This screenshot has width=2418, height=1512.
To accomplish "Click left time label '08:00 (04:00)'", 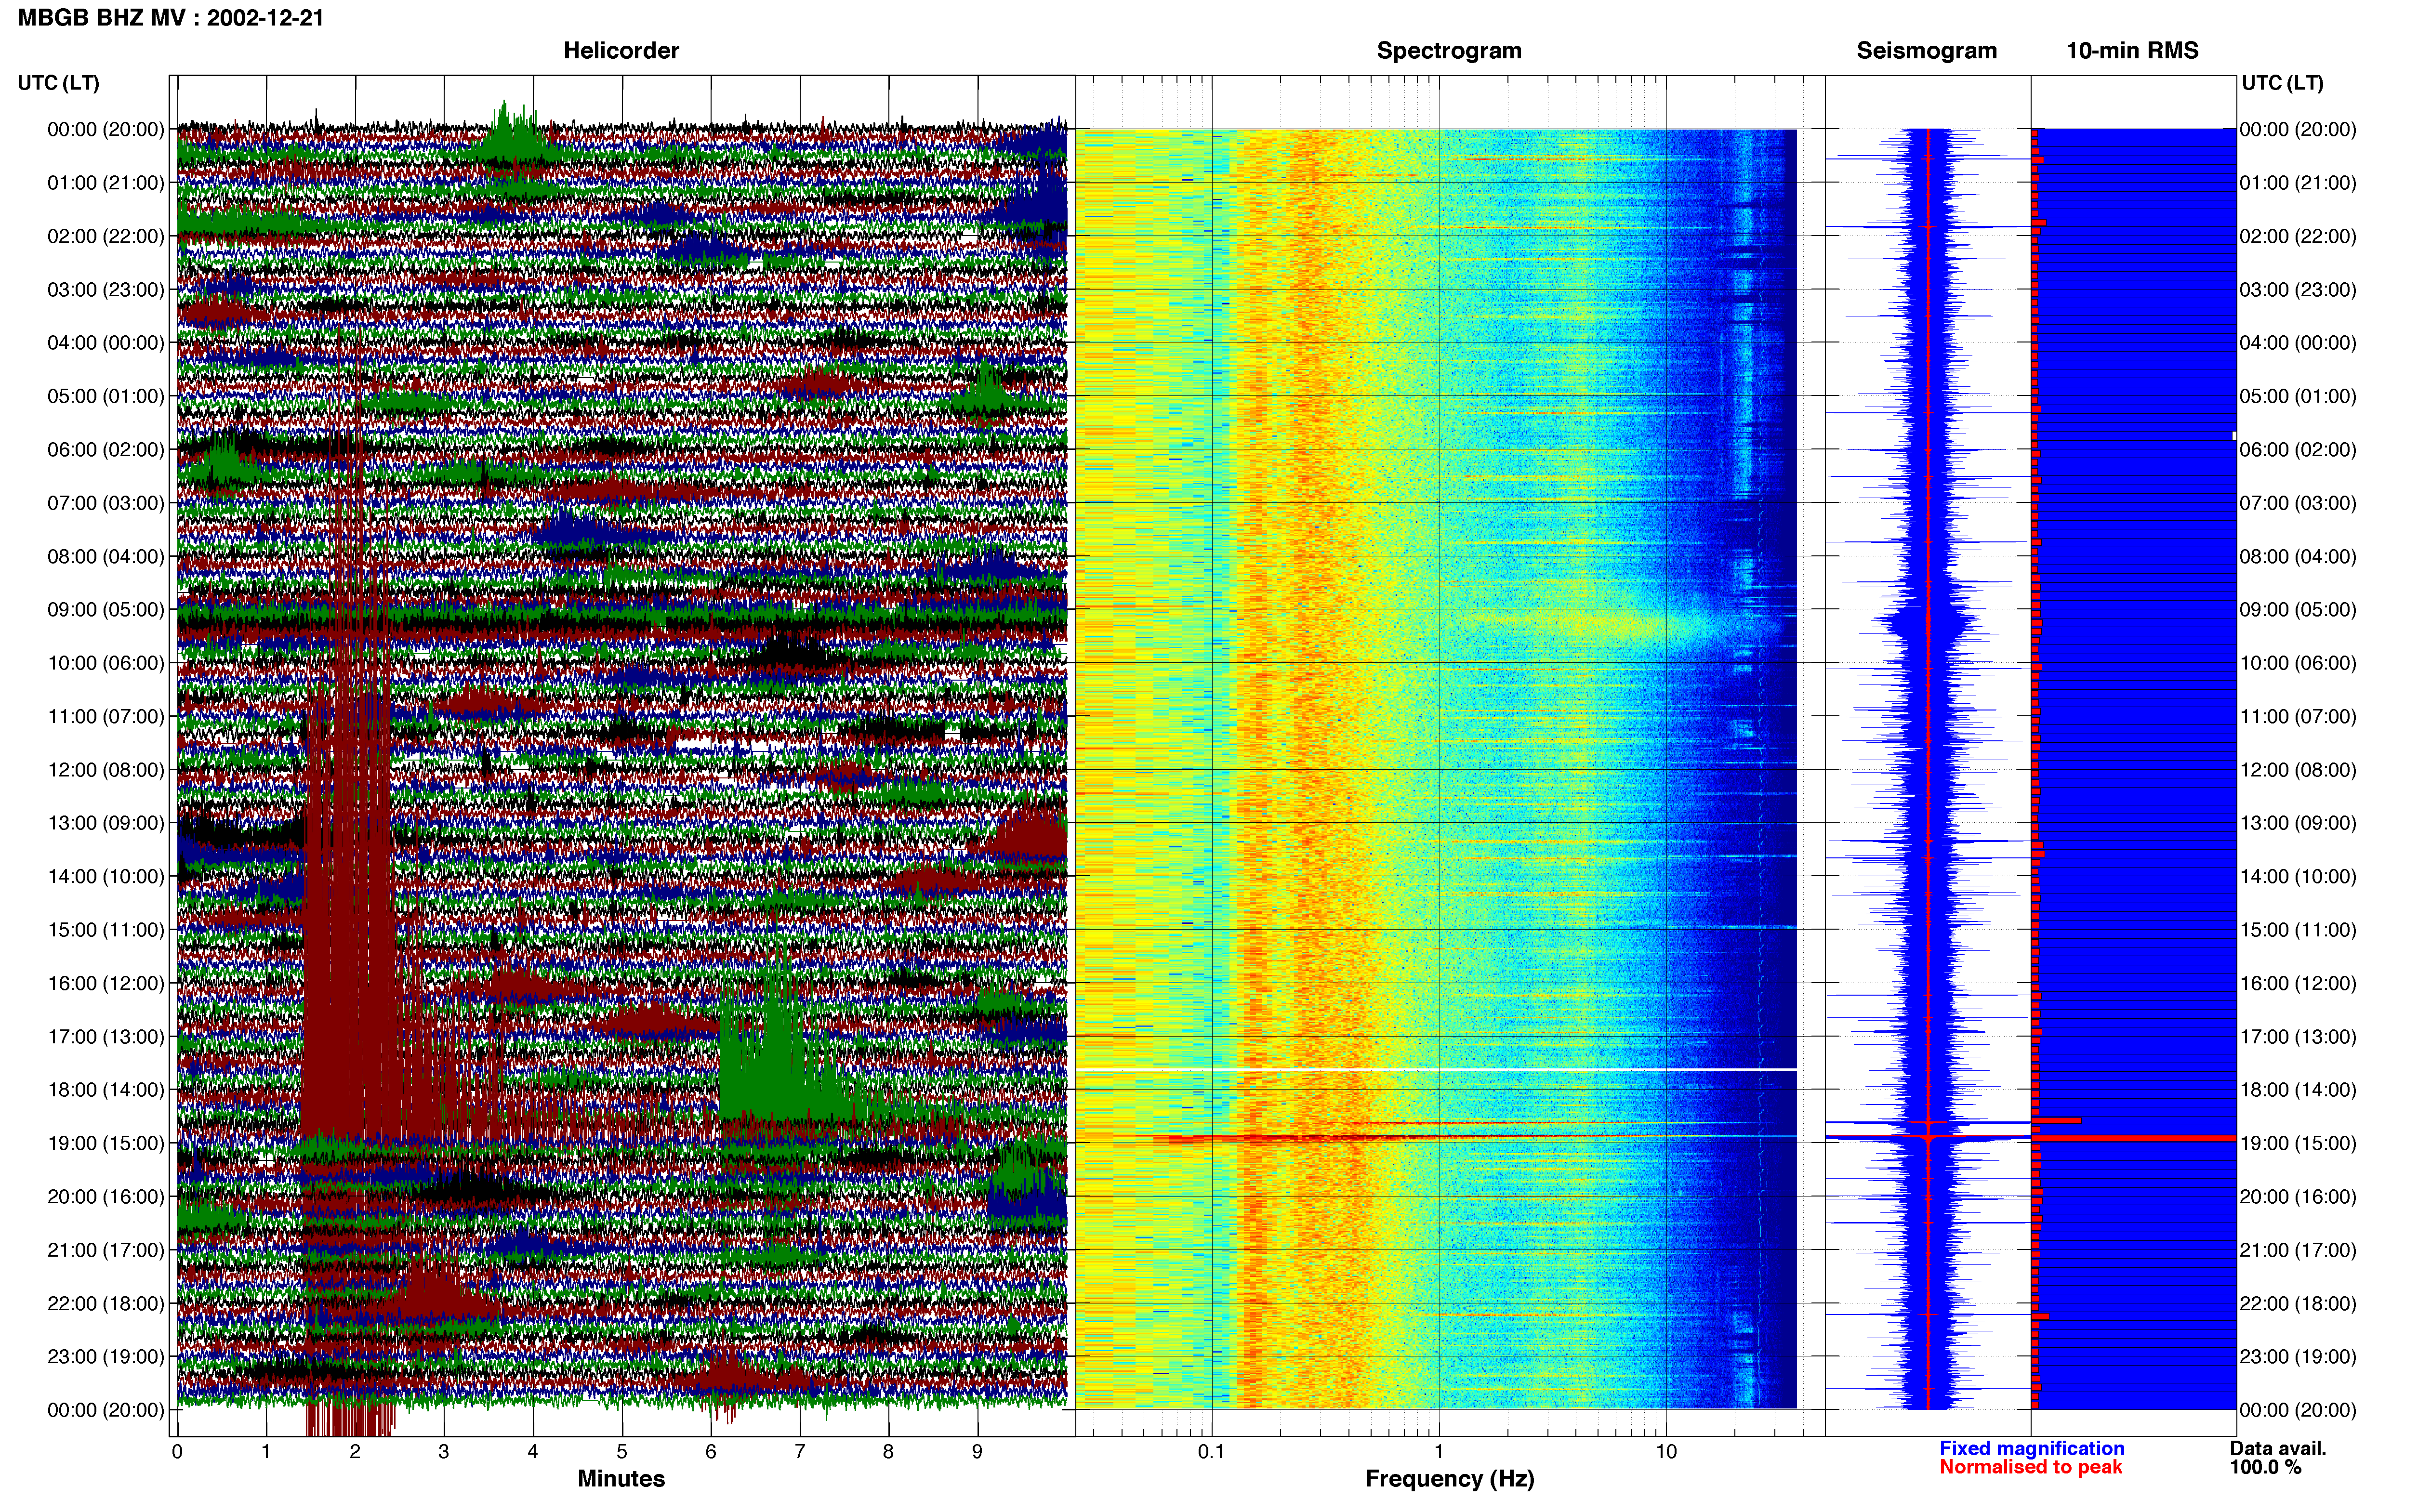I will coord(106,556).
